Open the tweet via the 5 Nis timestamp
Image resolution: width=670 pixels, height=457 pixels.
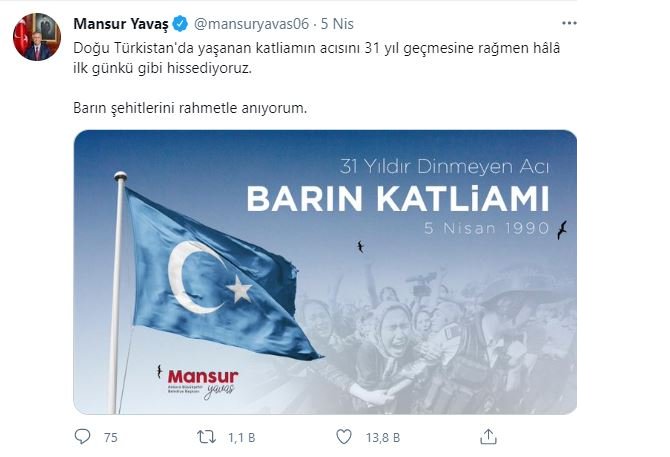click(x=337, y=24)
